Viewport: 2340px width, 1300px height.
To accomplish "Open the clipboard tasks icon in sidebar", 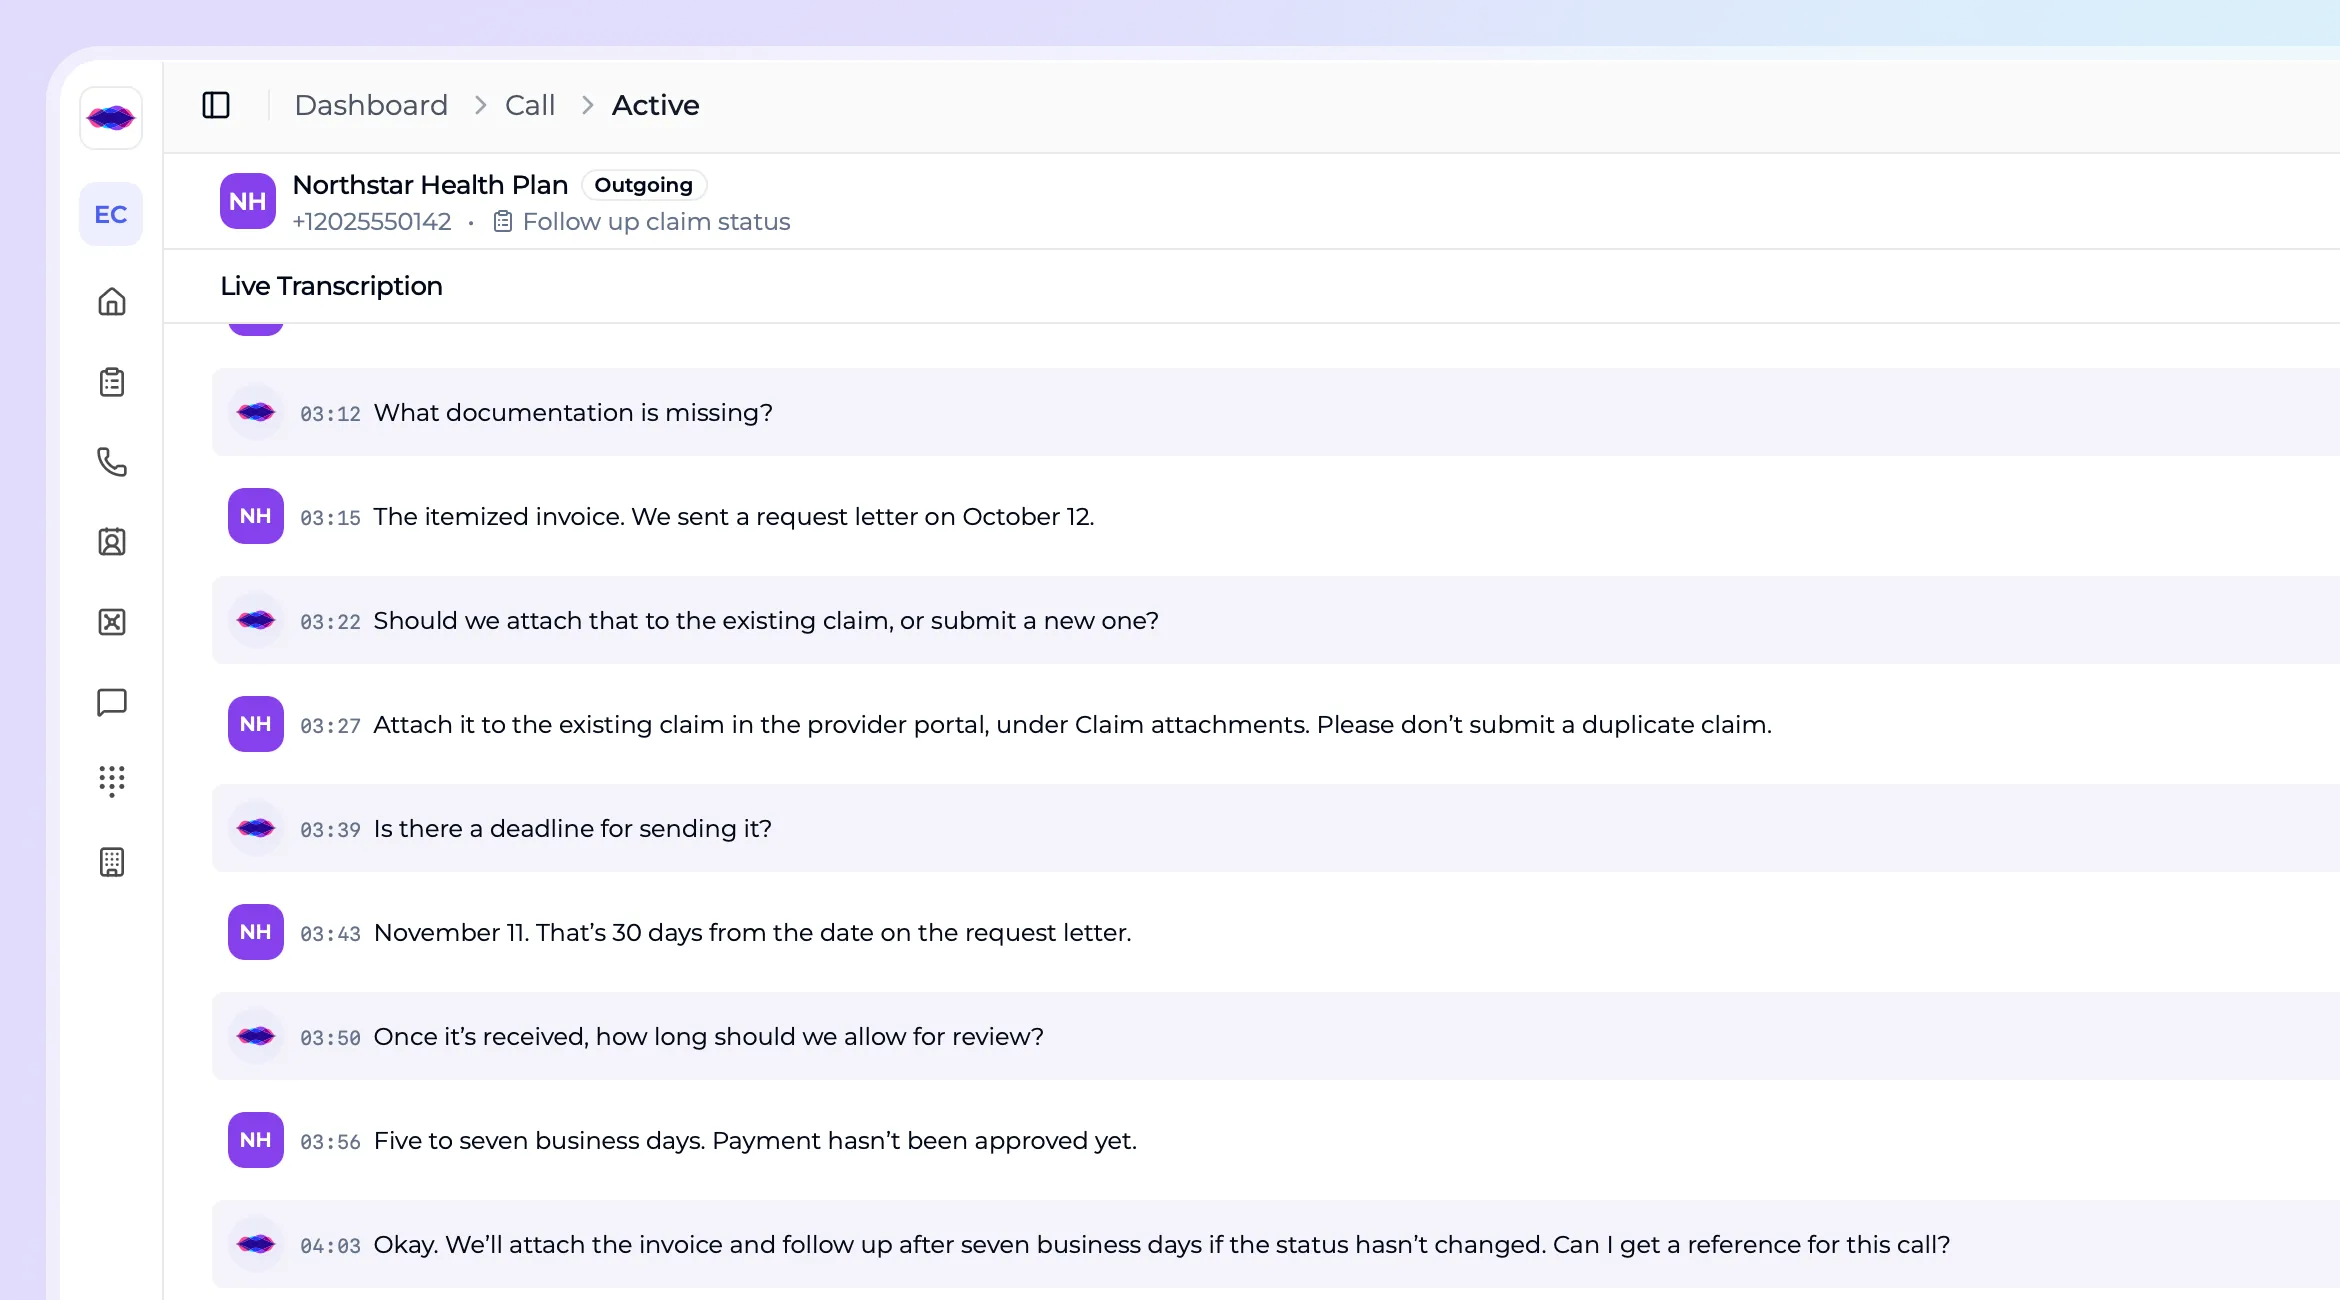I will [x=112, y=382].
